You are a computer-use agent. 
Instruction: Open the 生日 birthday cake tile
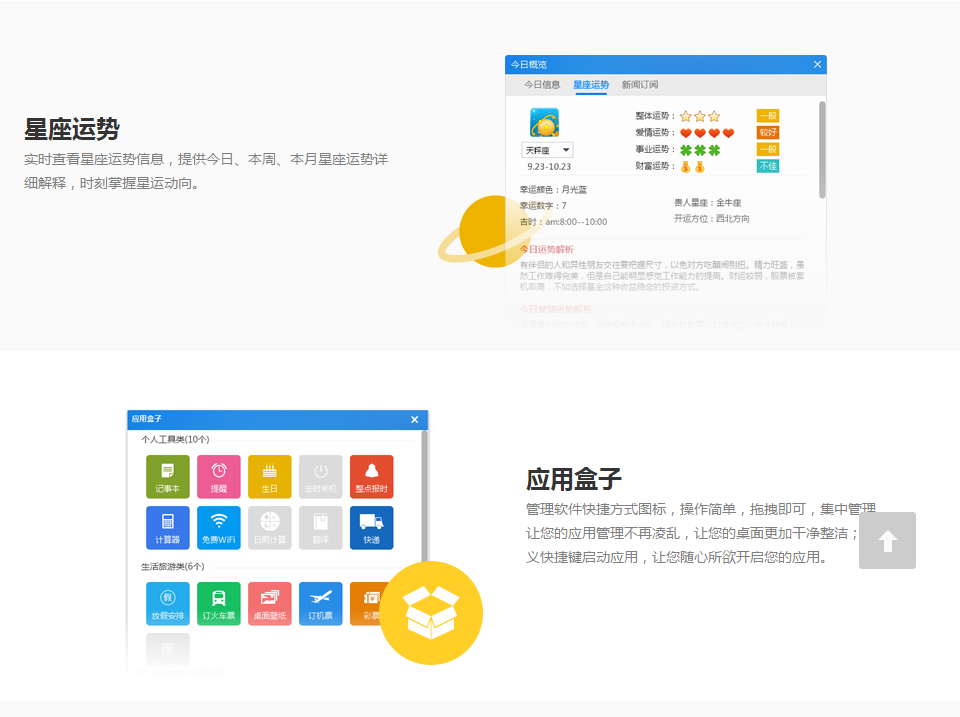(269, 476)
